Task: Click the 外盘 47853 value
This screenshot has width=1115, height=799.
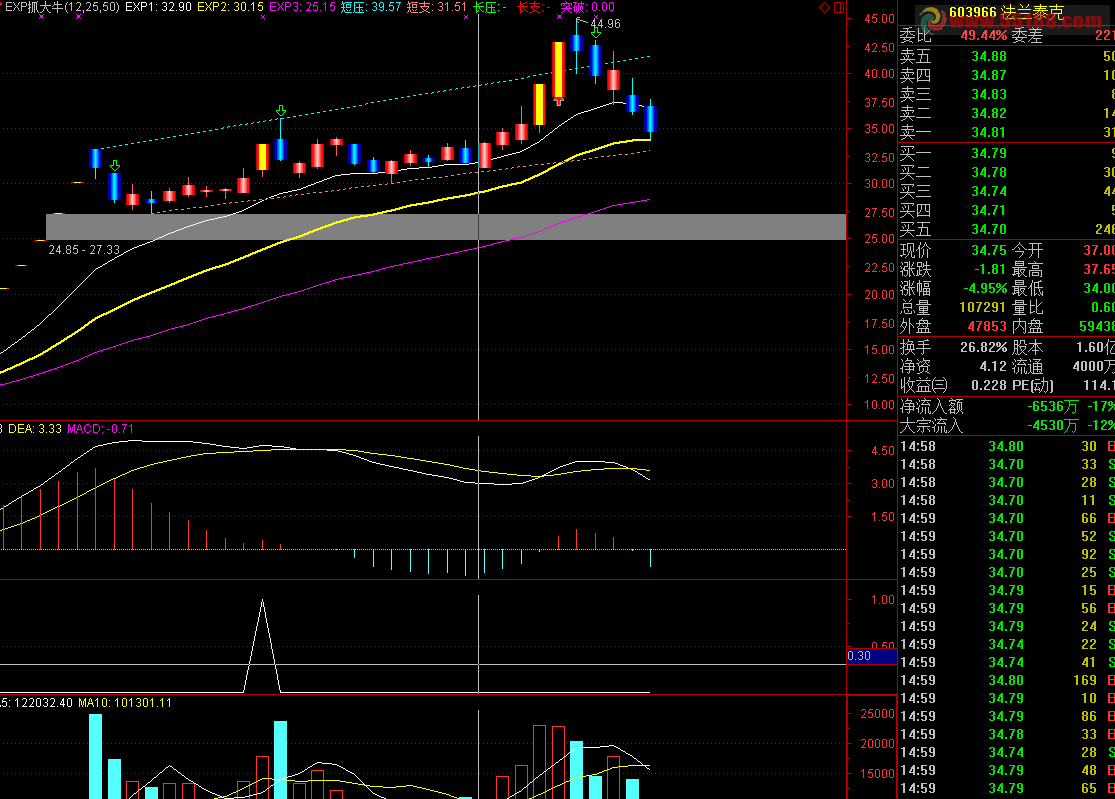Action: click(987, 327)
